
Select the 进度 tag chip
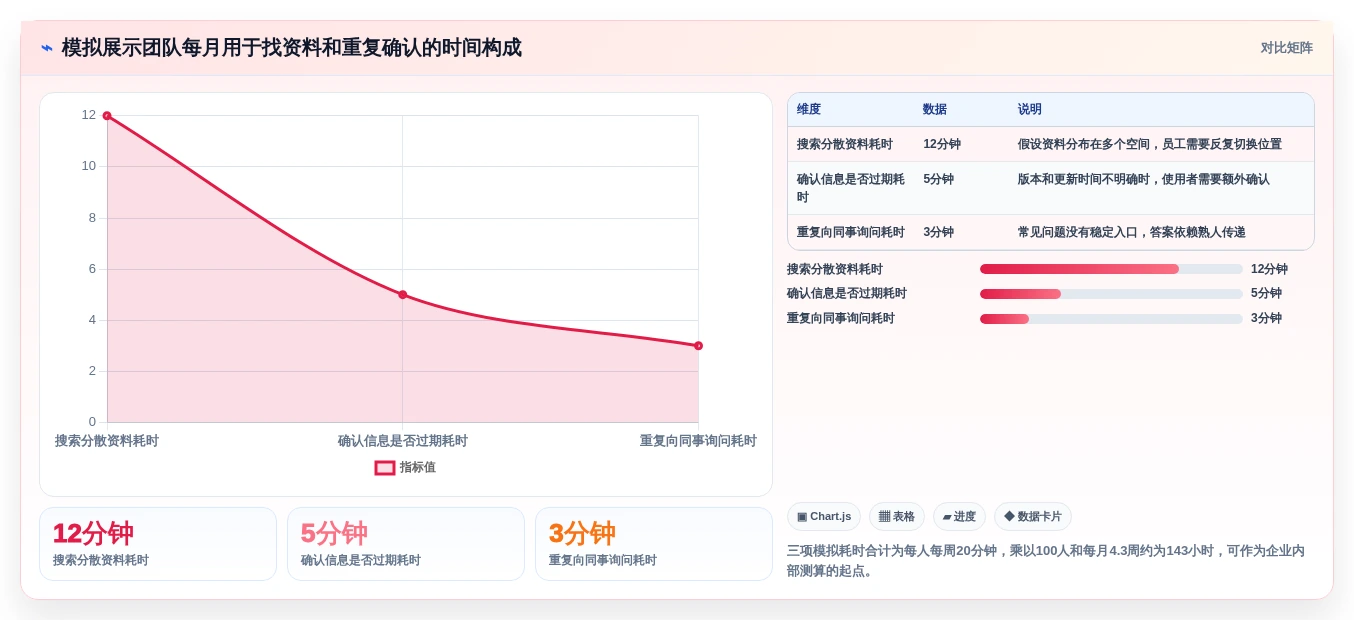pyautogui.click(x=959, y=516)
